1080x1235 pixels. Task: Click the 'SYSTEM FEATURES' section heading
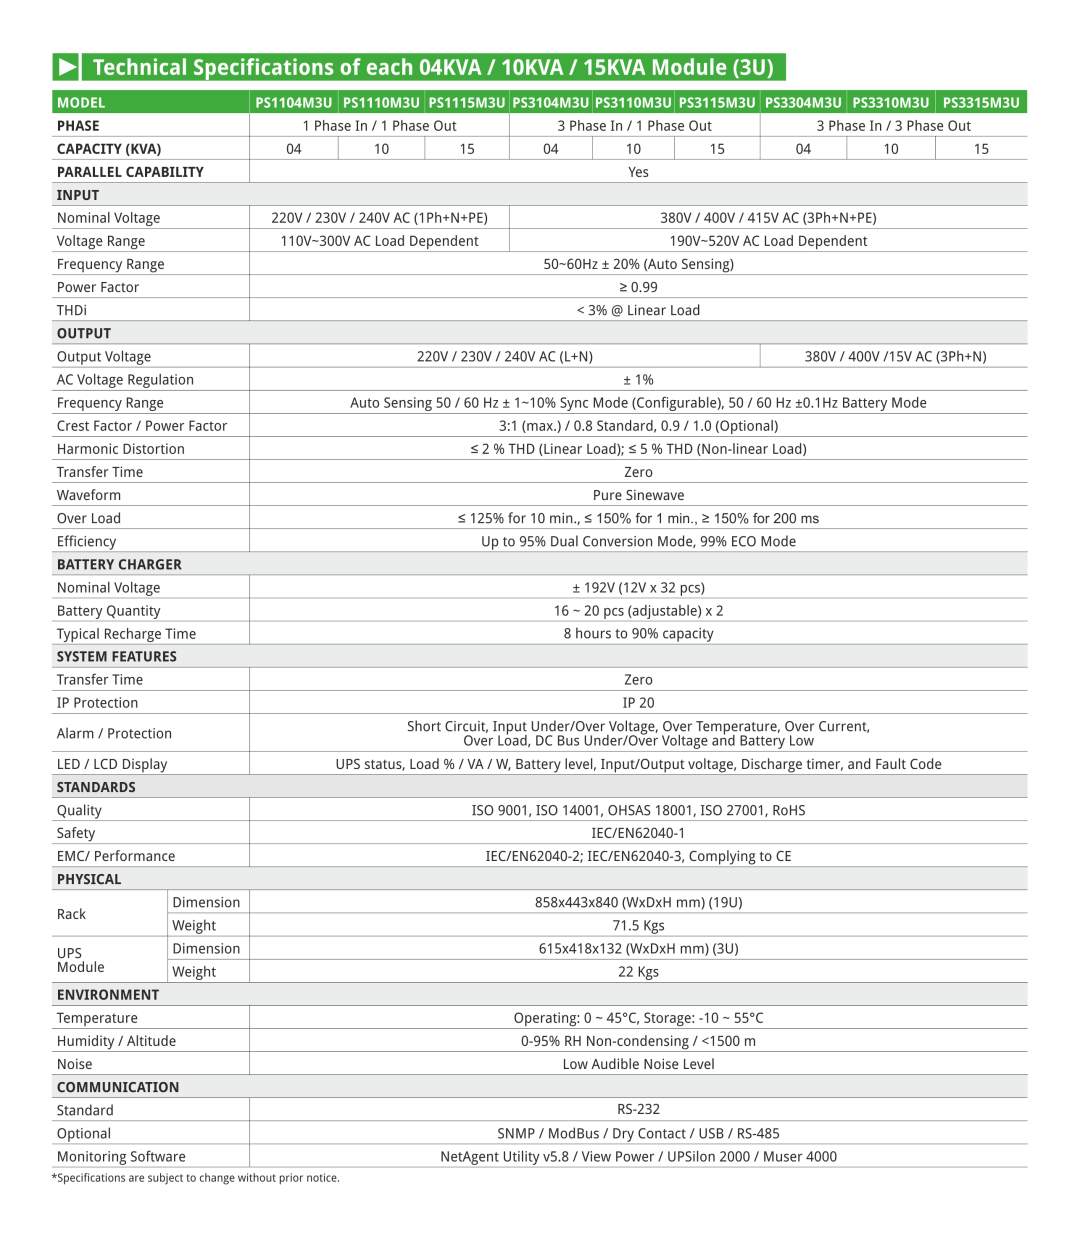pyautogui.click(x=117, y=657)
